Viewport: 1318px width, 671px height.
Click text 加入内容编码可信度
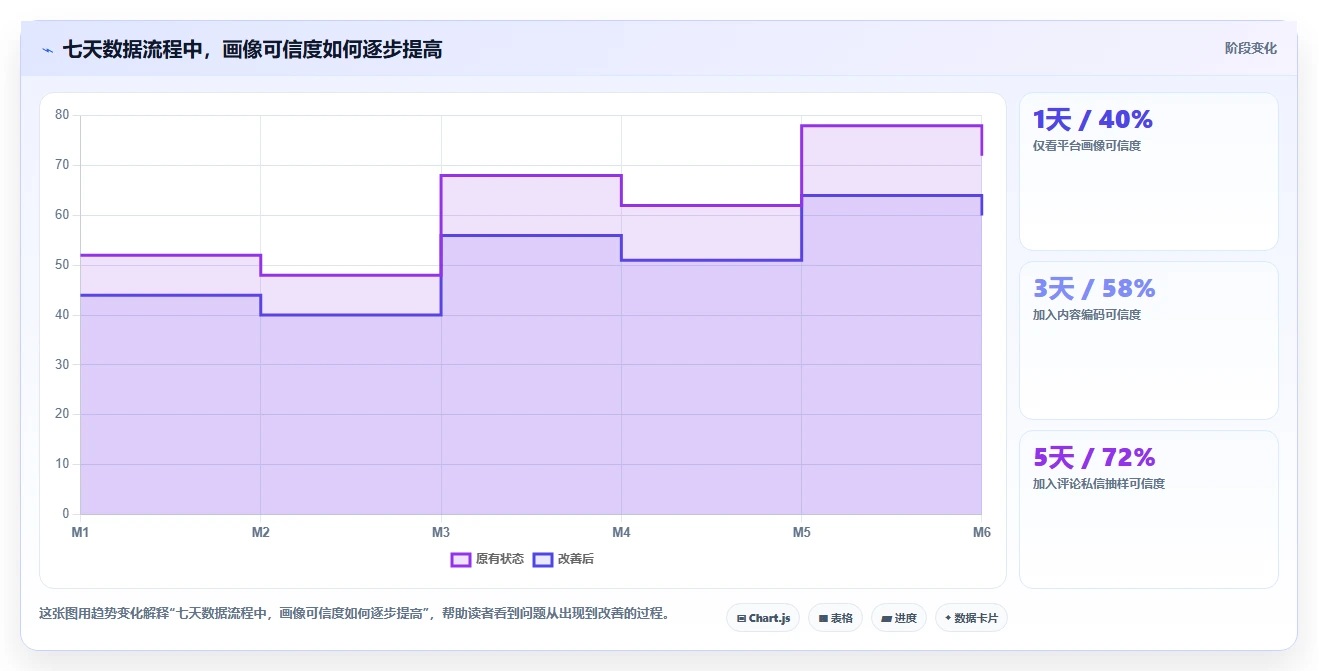tap(1087, 315)
